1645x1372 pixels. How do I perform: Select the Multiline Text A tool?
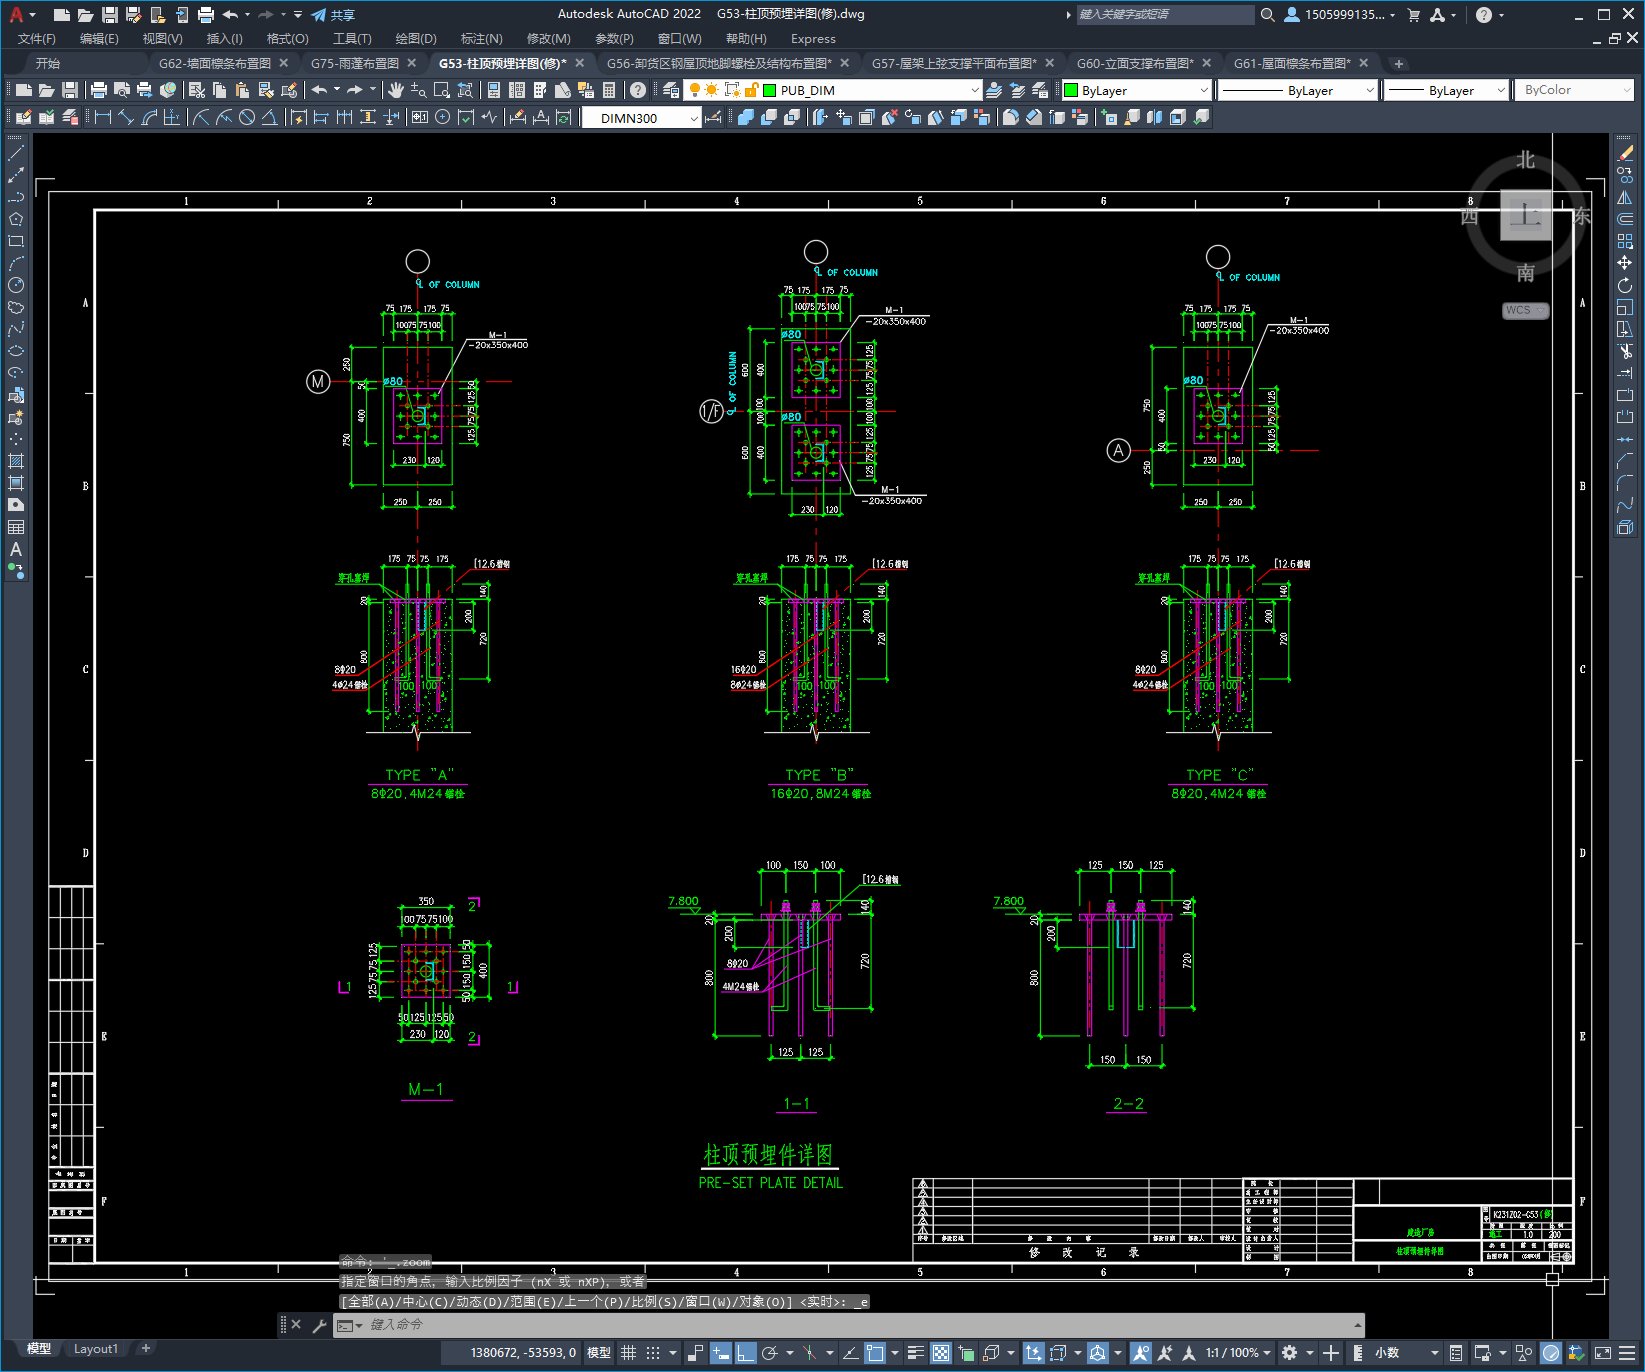pyautogui.click(x=16, y=549)
